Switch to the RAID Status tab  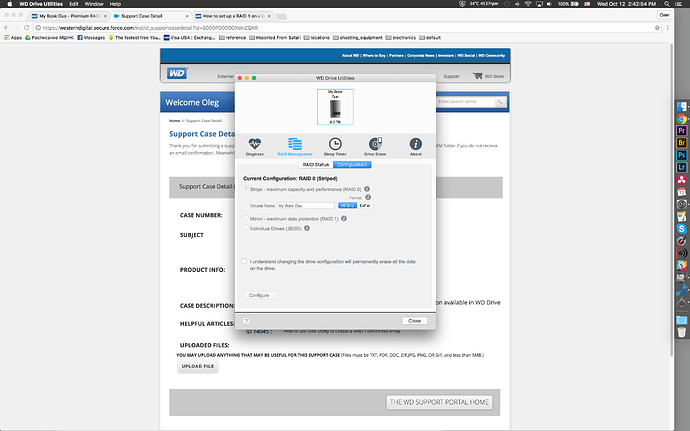click(316, 165)
